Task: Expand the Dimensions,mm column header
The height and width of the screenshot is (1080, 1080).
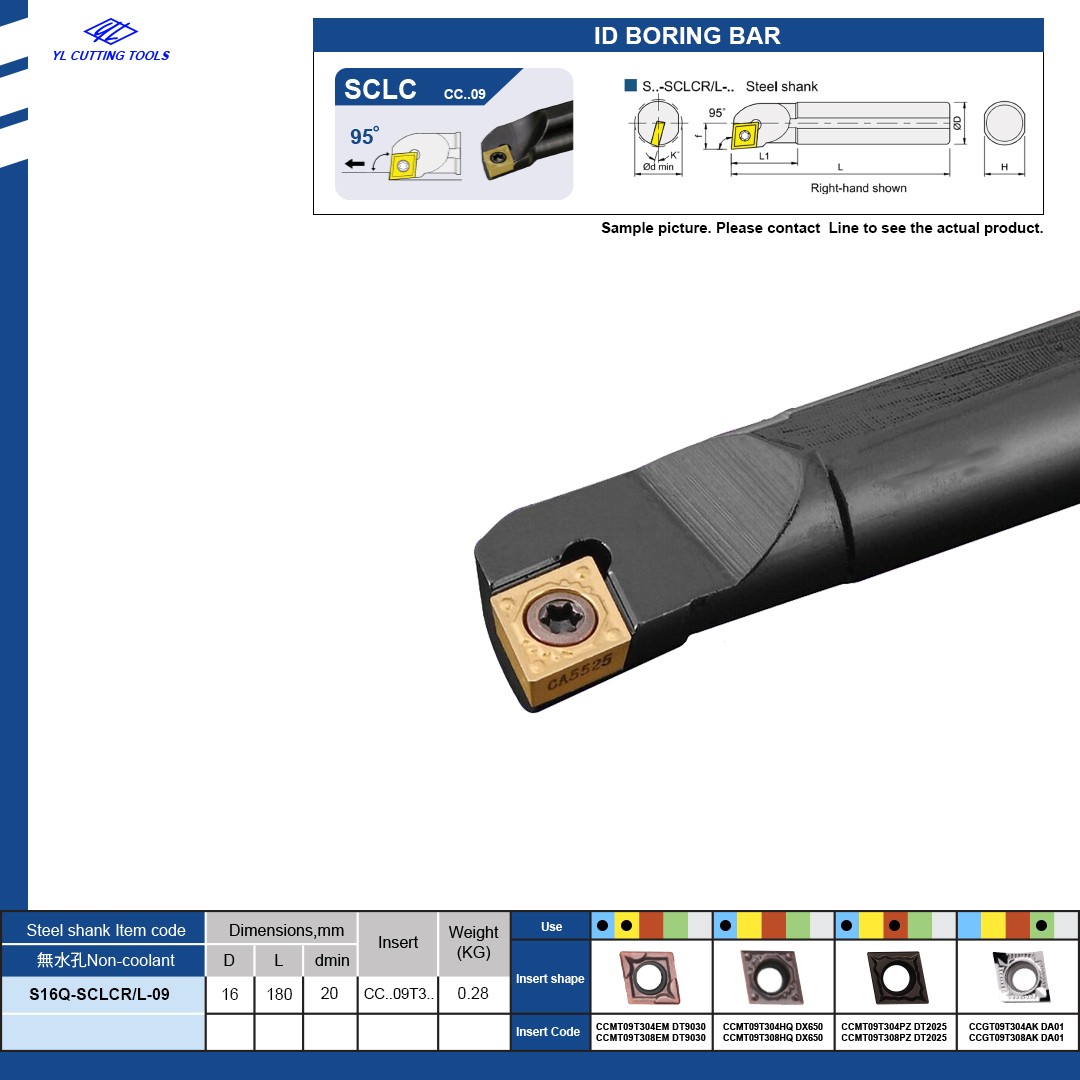Action: (x=286, y=929)
